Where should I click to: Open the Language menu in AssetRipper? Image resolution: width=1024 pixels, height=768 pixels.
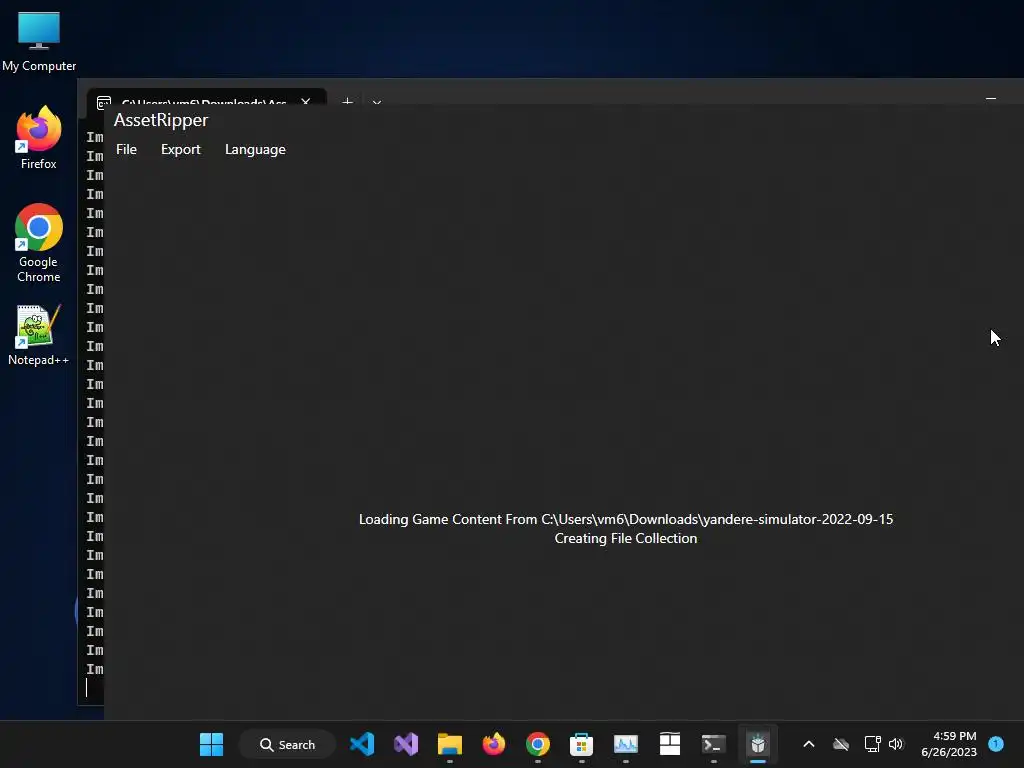pos(255,150)
